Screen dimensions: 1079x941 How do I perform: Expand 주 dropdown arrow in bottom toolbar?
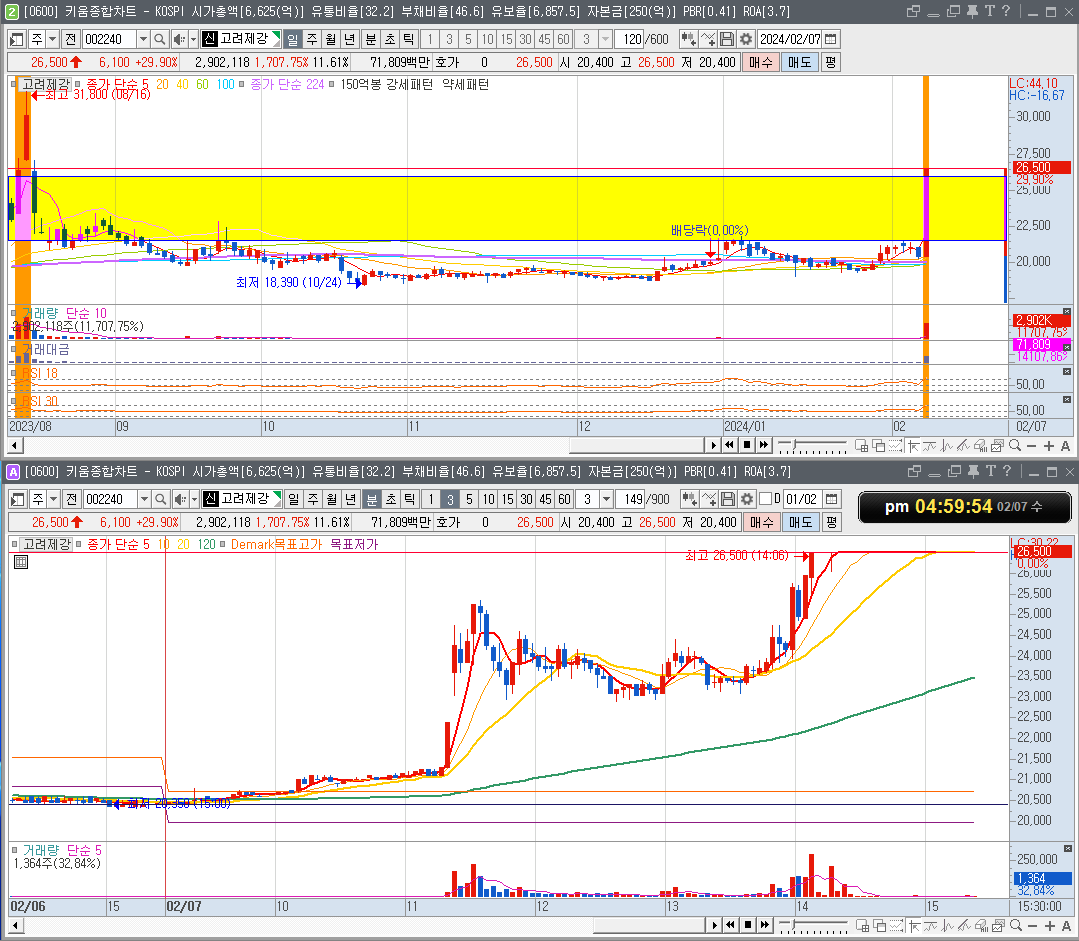pos(54,499)
